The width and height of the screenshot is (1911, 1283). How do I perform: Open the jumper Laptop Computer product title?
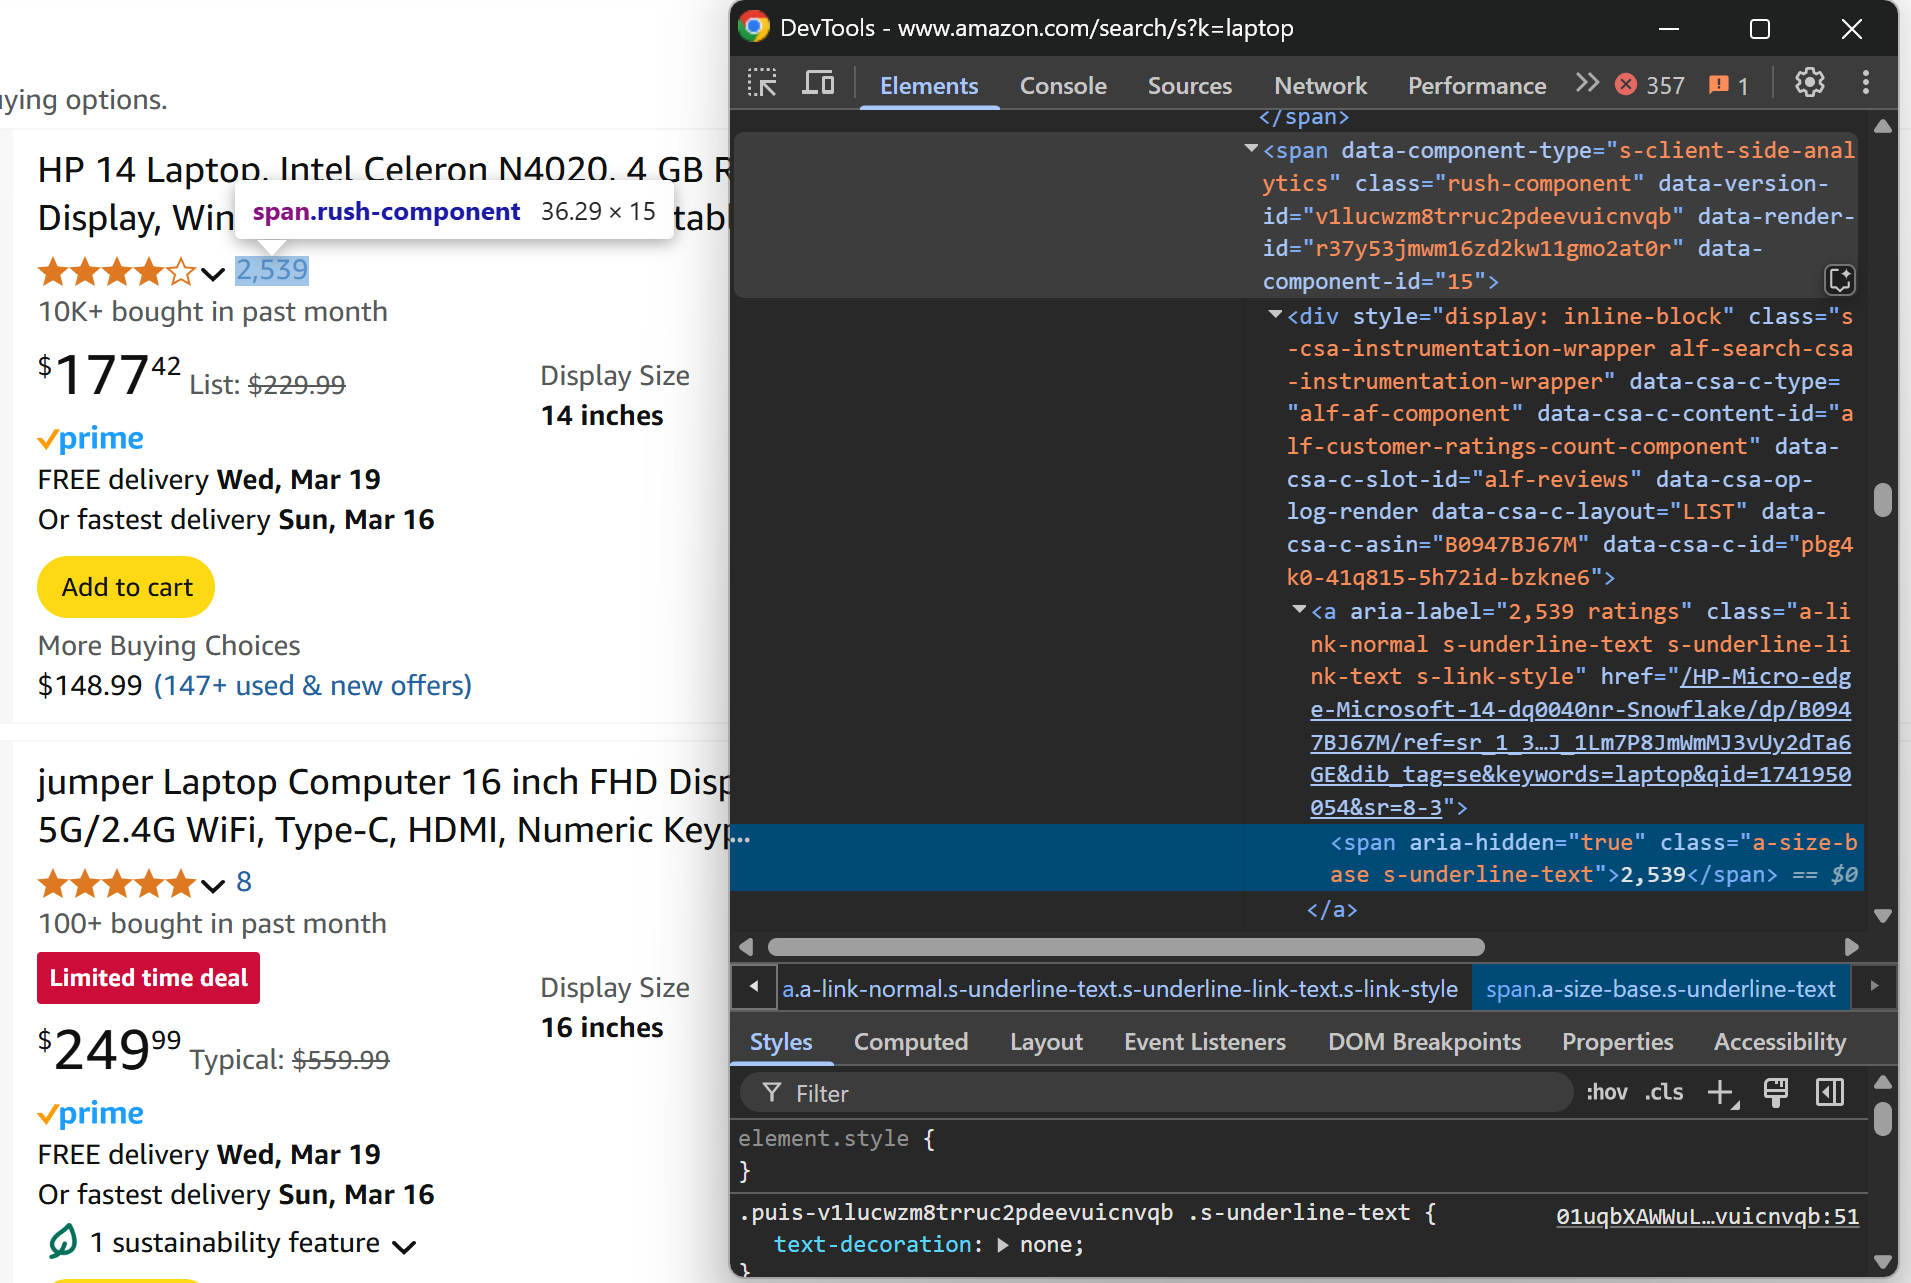384,806
